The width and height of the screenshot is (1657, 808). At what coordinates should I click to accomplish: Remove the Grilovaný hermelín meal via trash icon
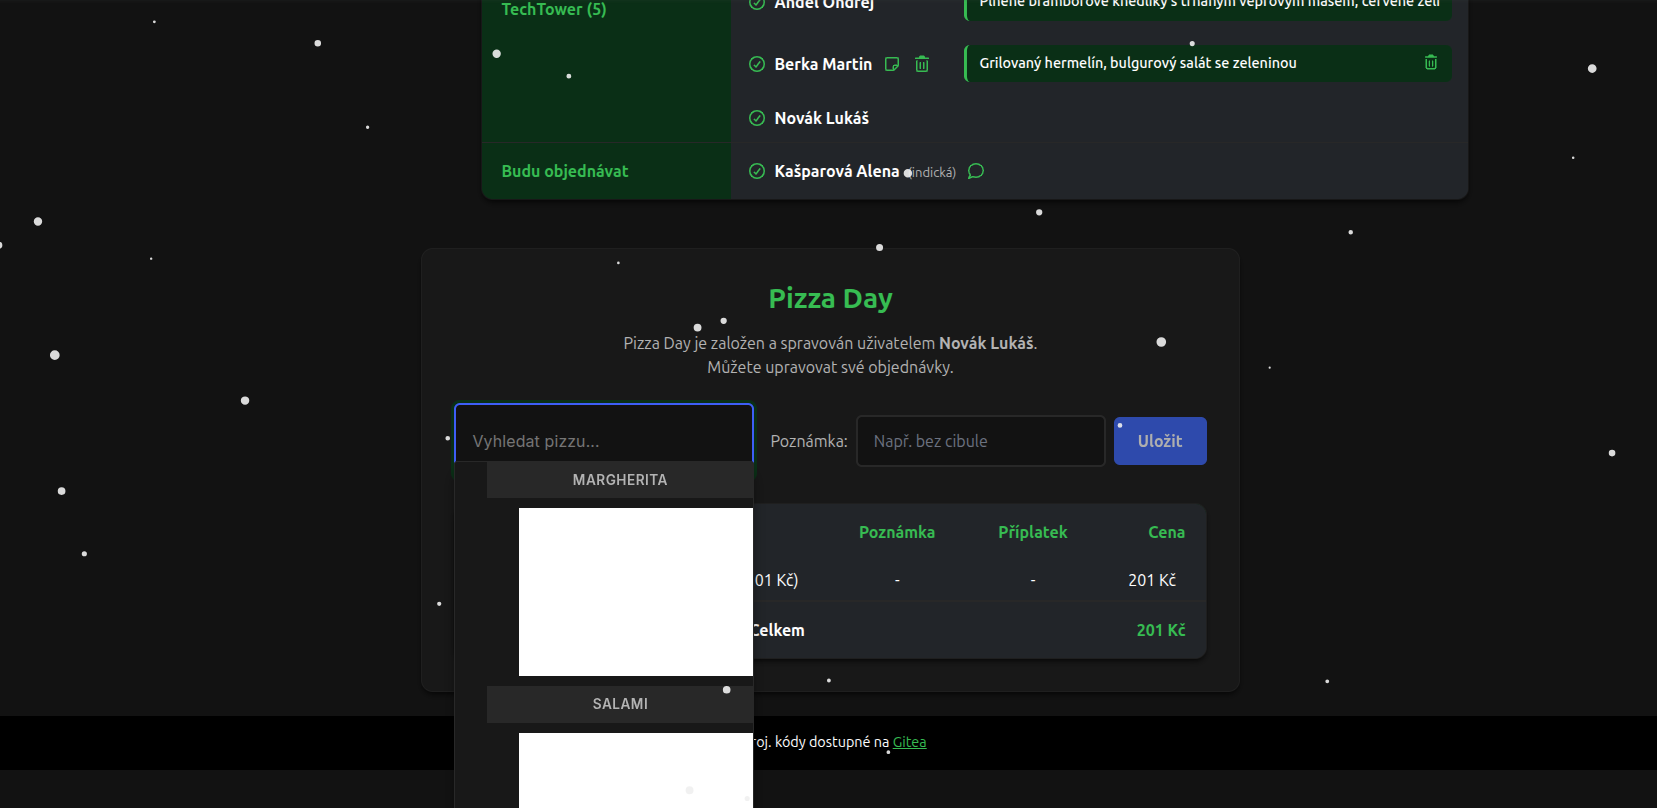click(1430, 63)
